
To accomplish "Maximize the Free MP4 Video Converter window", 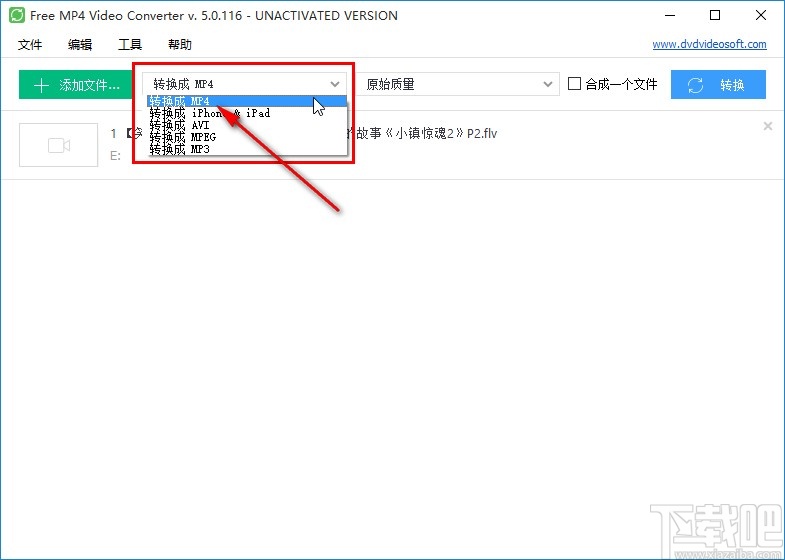I will (x=715, y=16).
